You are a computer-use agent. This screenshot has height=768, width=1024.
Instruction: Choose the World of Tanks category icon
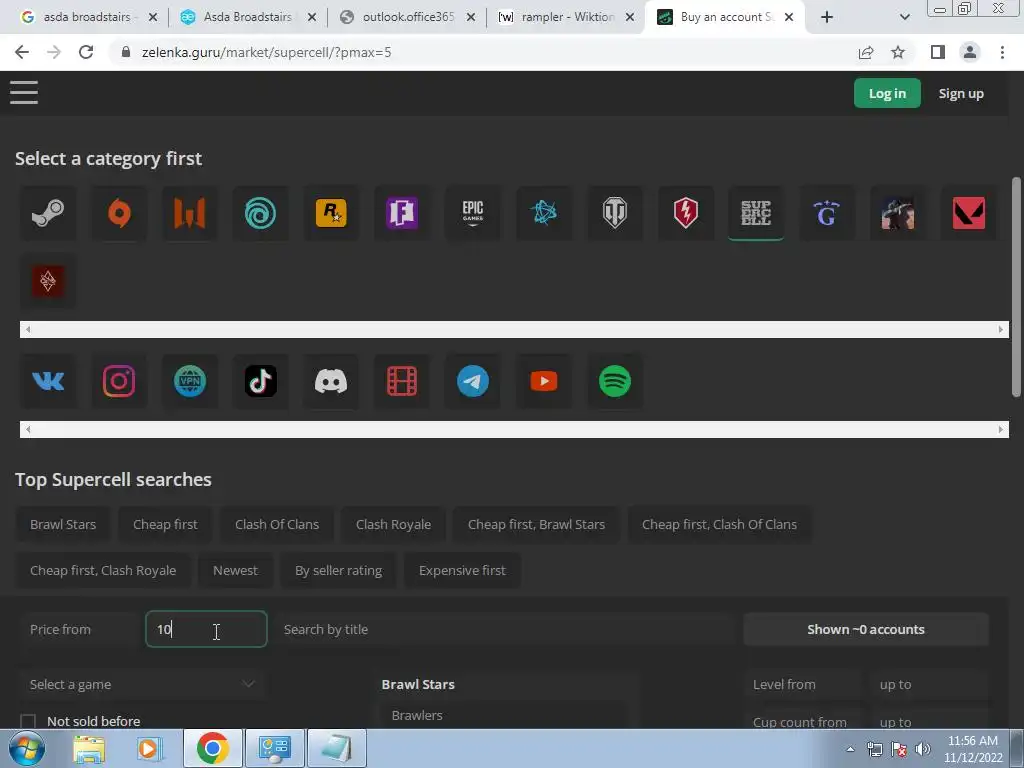[x=615, y=213]
